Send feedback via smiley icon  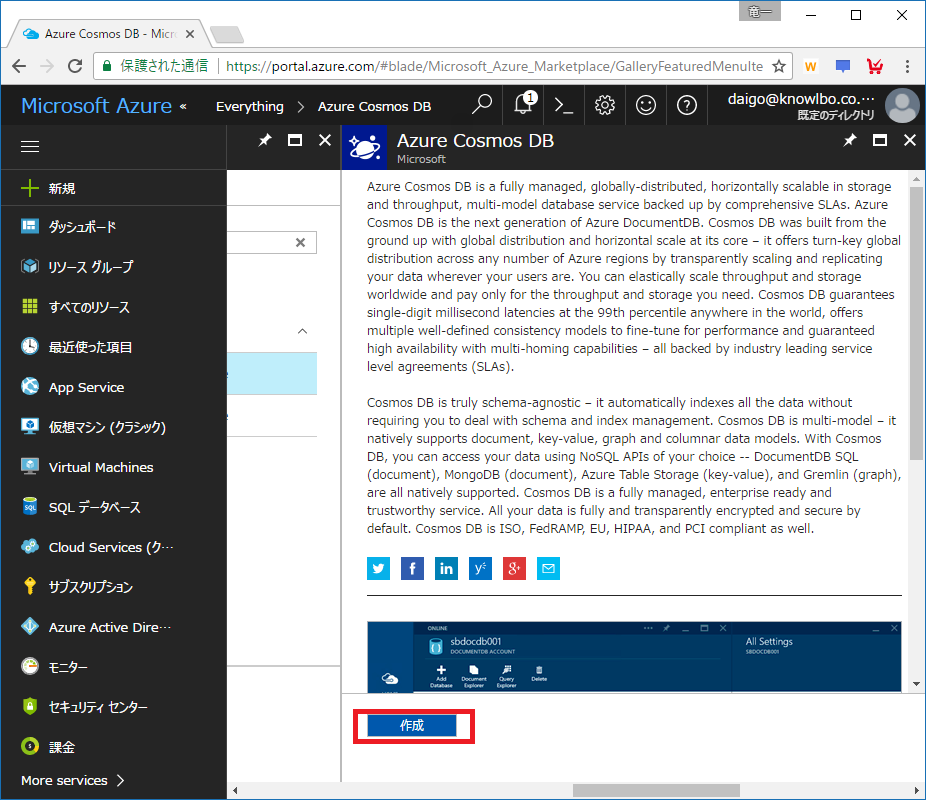(645, 105)
